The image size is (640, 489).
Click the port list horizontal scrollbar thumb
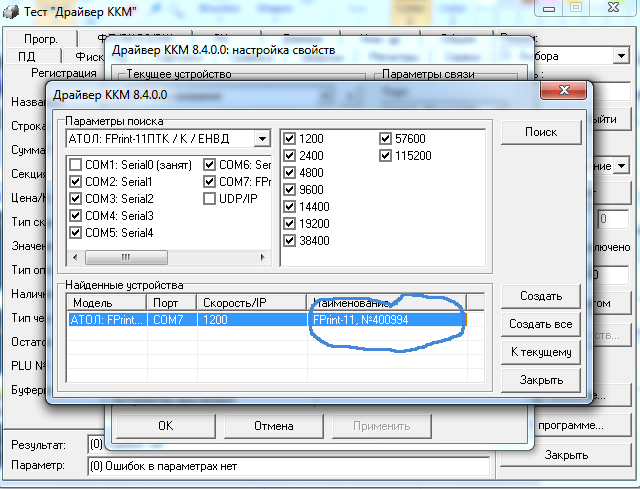click(126, 257)
